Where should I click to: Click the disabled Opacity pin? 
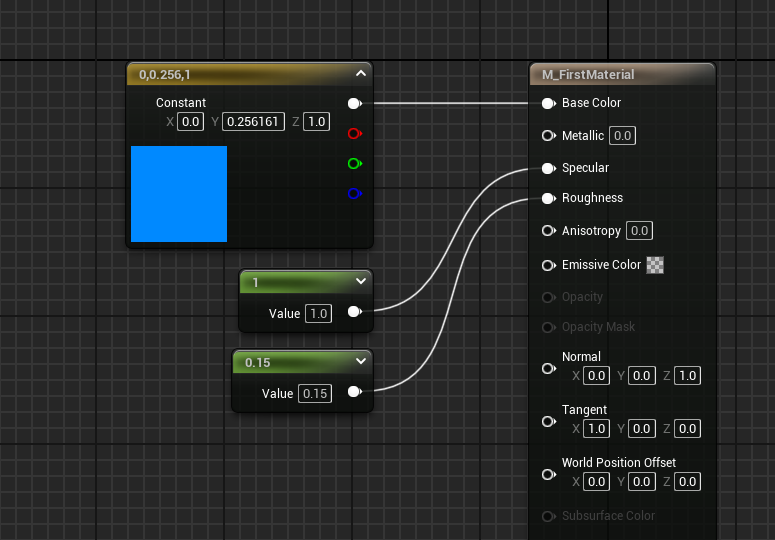(x=549, y=297)
